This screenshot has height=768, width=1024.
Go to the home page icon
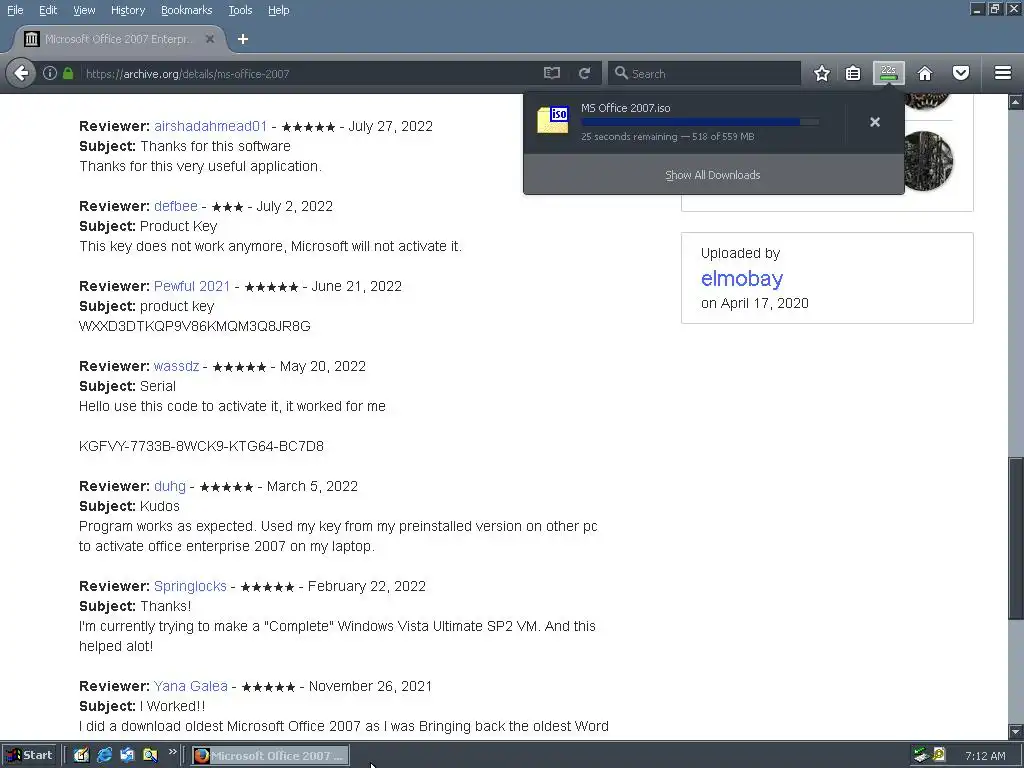point(925,73)
